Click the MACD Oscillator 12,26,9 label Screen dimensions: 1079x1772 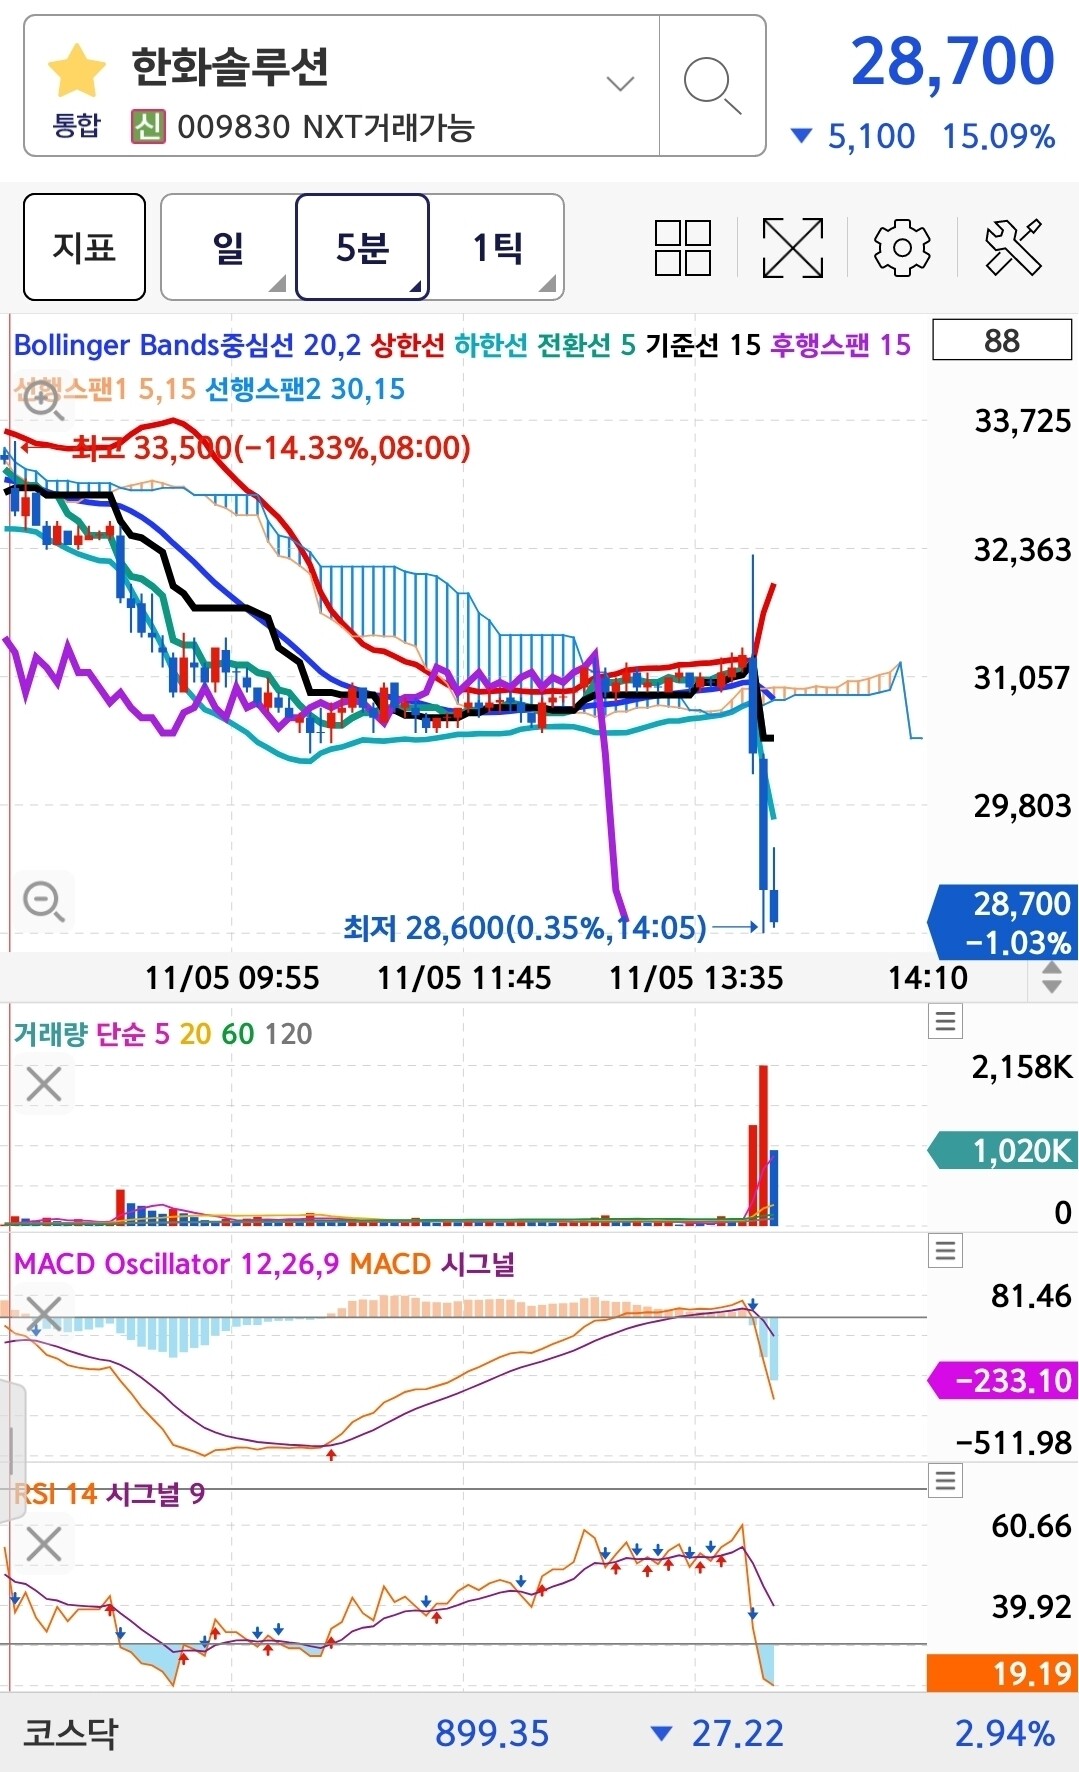(176, 1264)
